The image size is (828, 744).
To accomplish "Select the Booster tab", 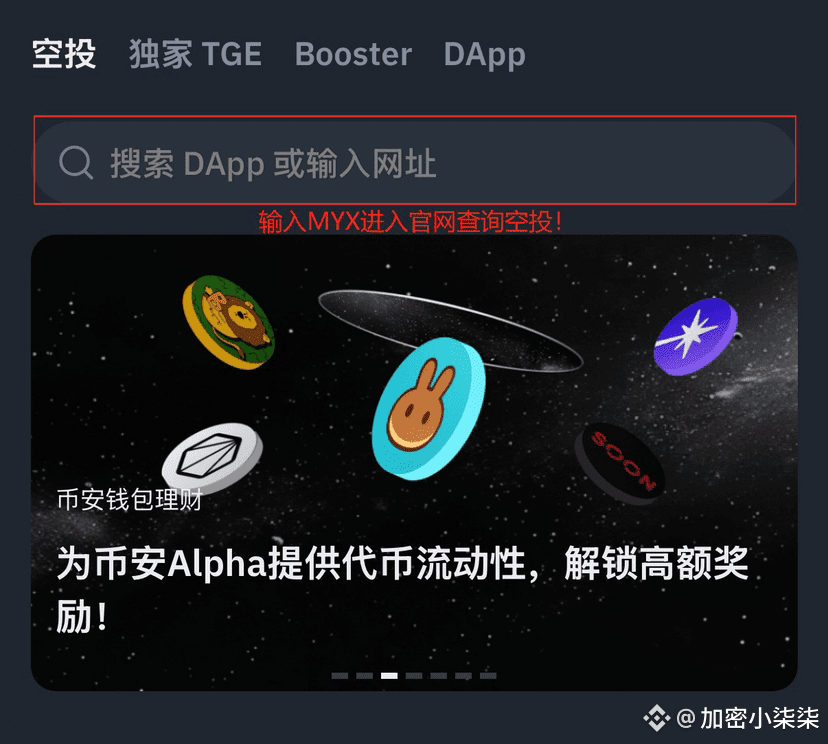I will pos(353,54).
